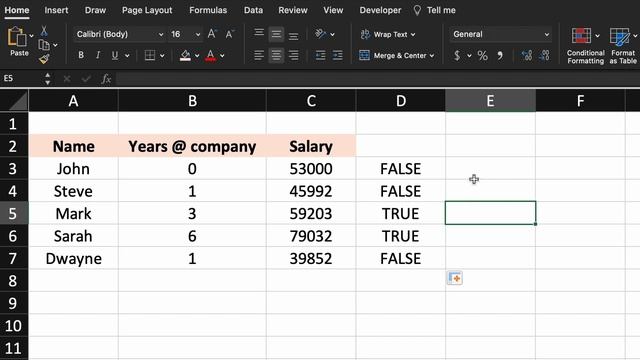Select the cell containing Dwayne
Image resolution: width=640 pixels, height=360 pixels.
coord(73,258)
